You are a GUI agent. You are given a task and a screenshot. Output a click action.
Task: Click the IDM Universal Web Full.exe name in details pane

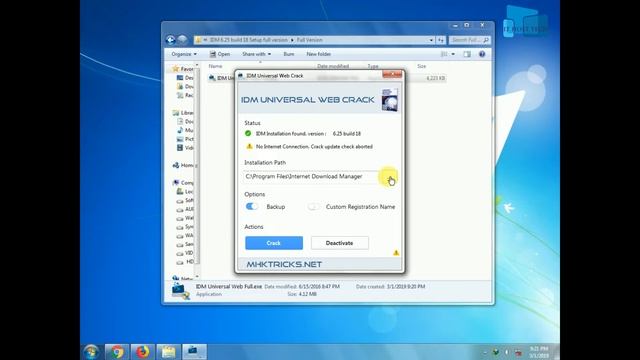coord(229,287)
